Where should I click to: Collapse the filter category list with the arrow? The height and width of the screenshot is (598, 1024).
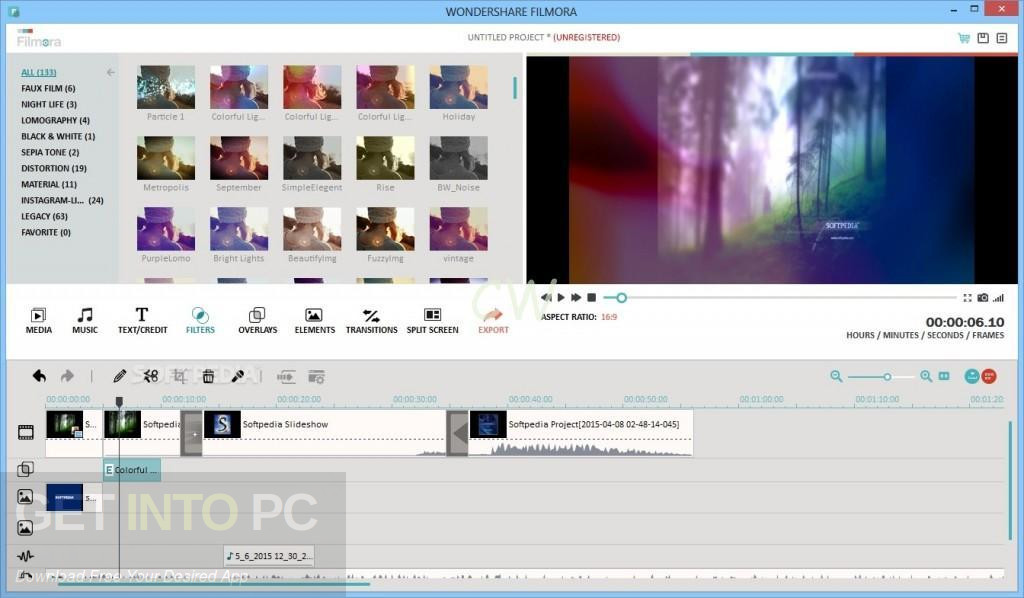110,72
